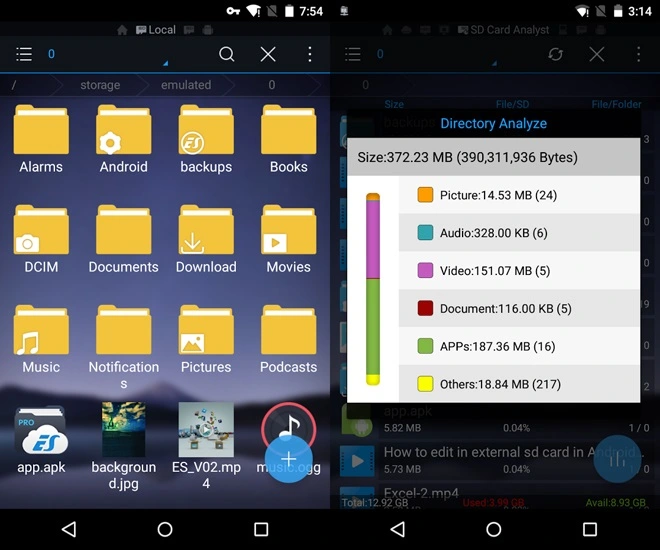The width and height of the screenshot is (660, 550).
Task: Click the vertical storage usage bar
Action: click(373, 289)
